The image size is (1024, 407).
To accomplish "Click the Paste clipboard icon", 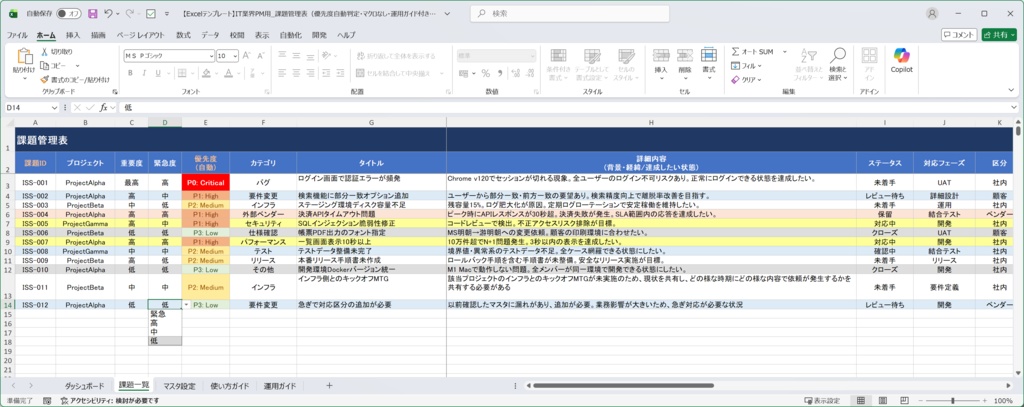I will coord(24,56).
